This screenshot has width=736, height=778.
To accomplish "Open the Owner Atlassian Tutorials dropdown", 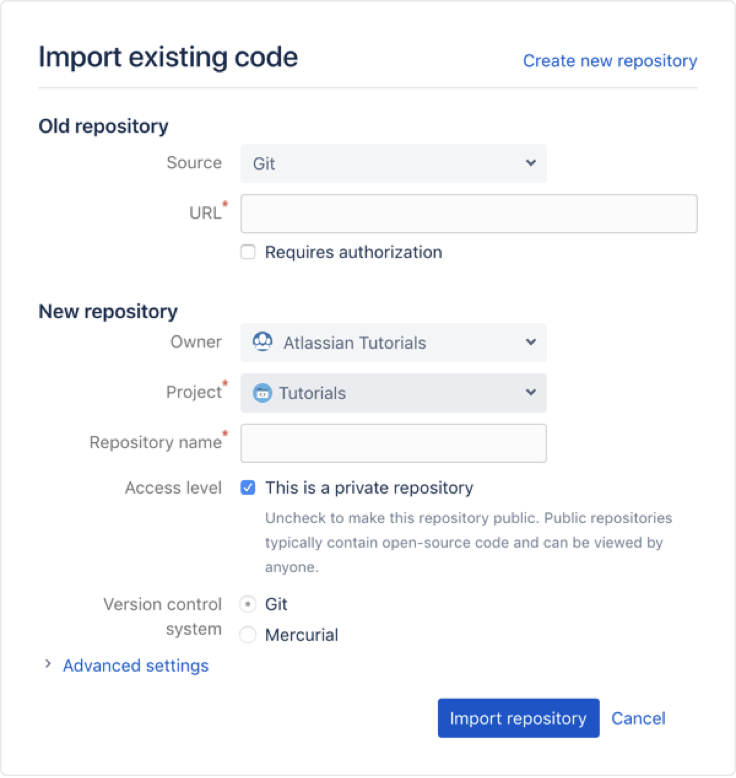I will pos(393,342).
